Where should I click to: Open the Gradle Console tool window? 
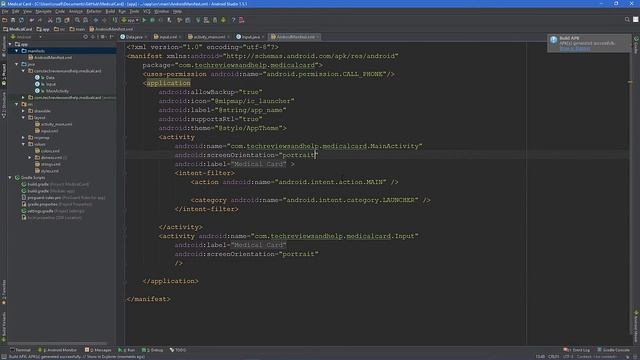point(613,350)
